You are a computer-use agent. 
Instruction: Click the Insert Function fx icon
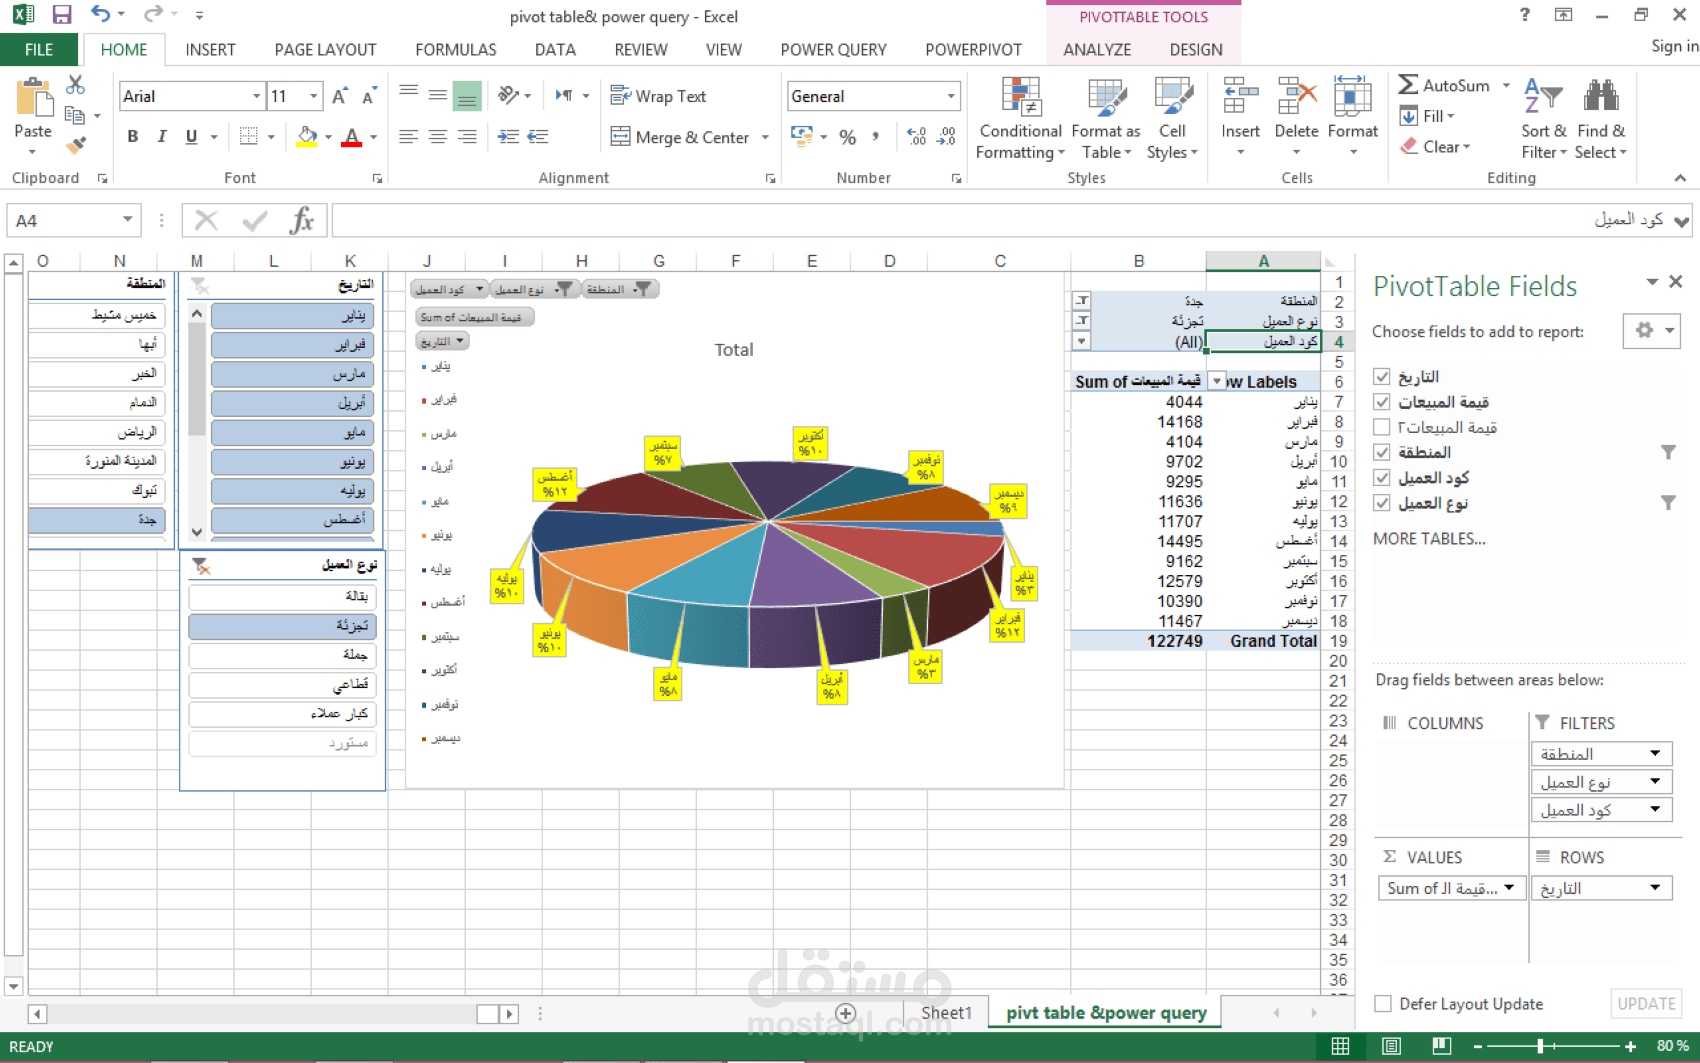[301, 220]
